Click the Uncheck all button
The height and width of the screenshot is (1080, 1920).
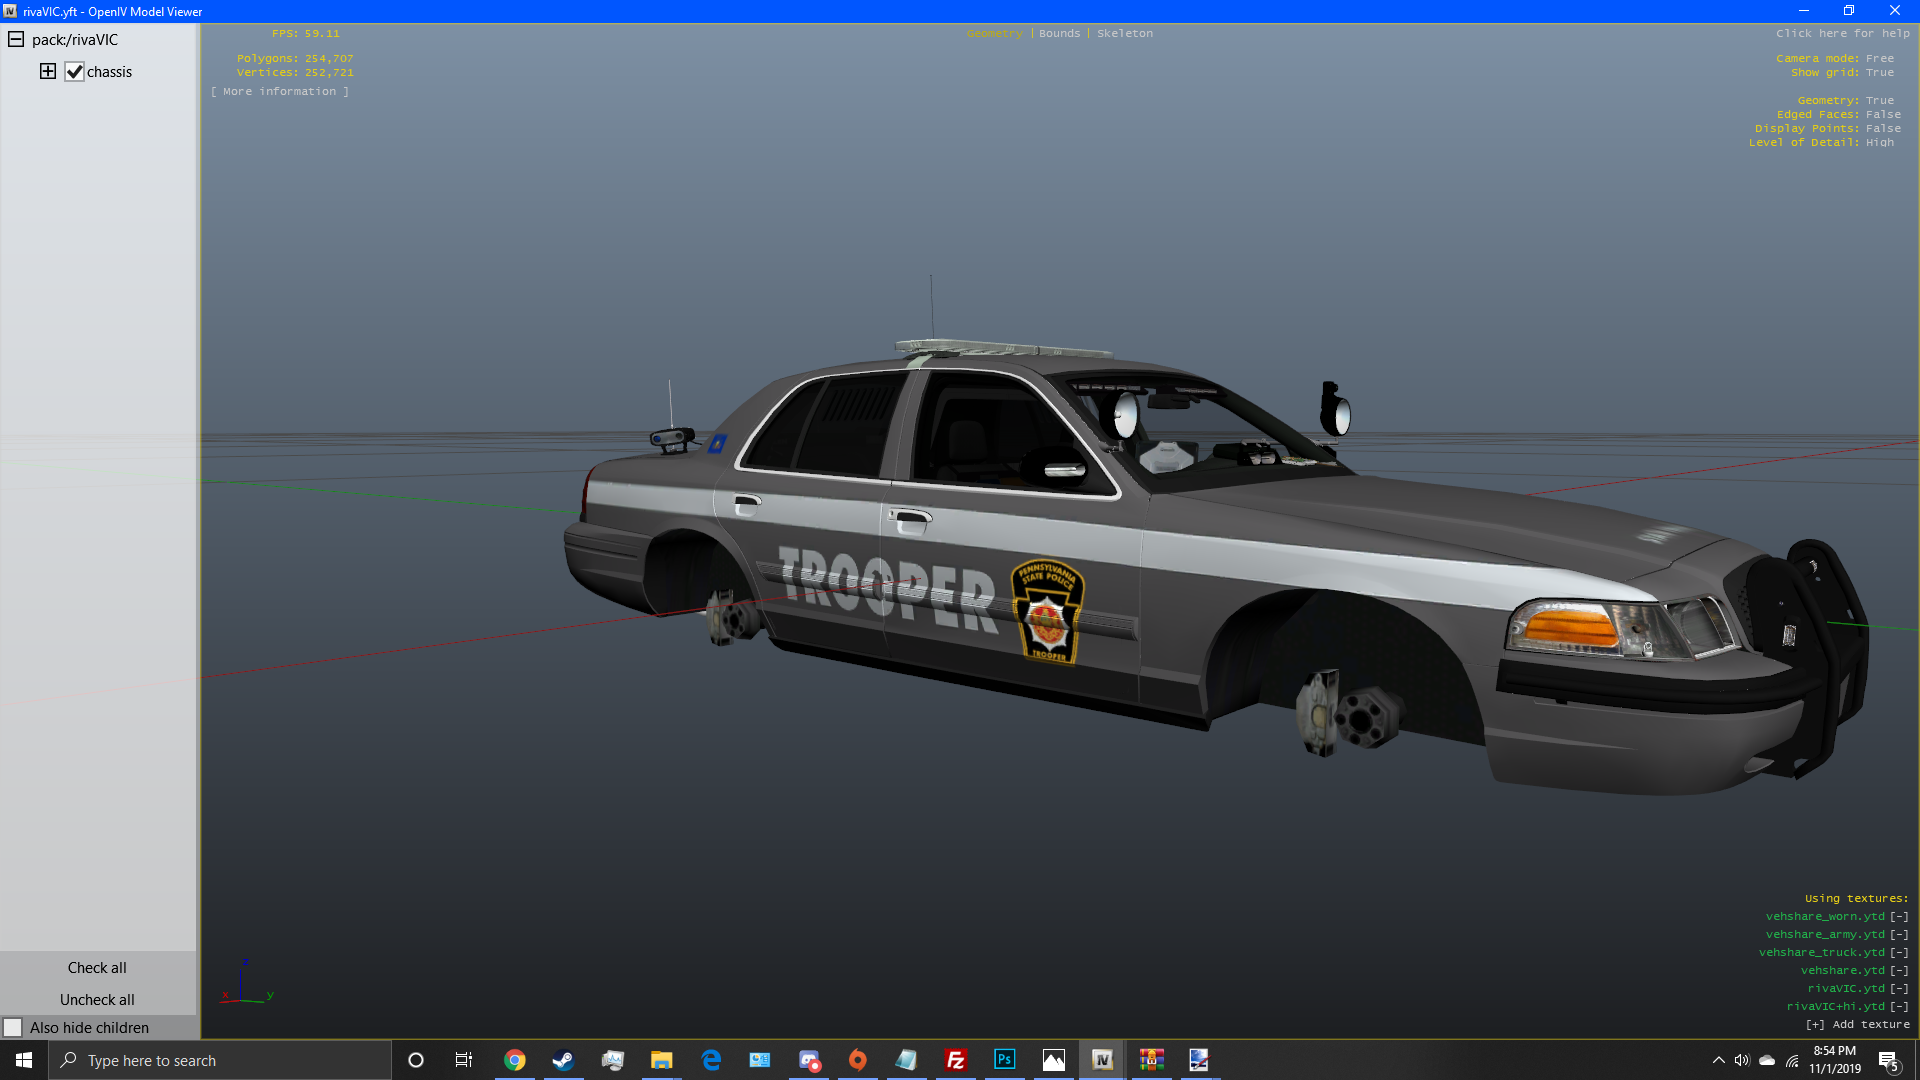97,999
